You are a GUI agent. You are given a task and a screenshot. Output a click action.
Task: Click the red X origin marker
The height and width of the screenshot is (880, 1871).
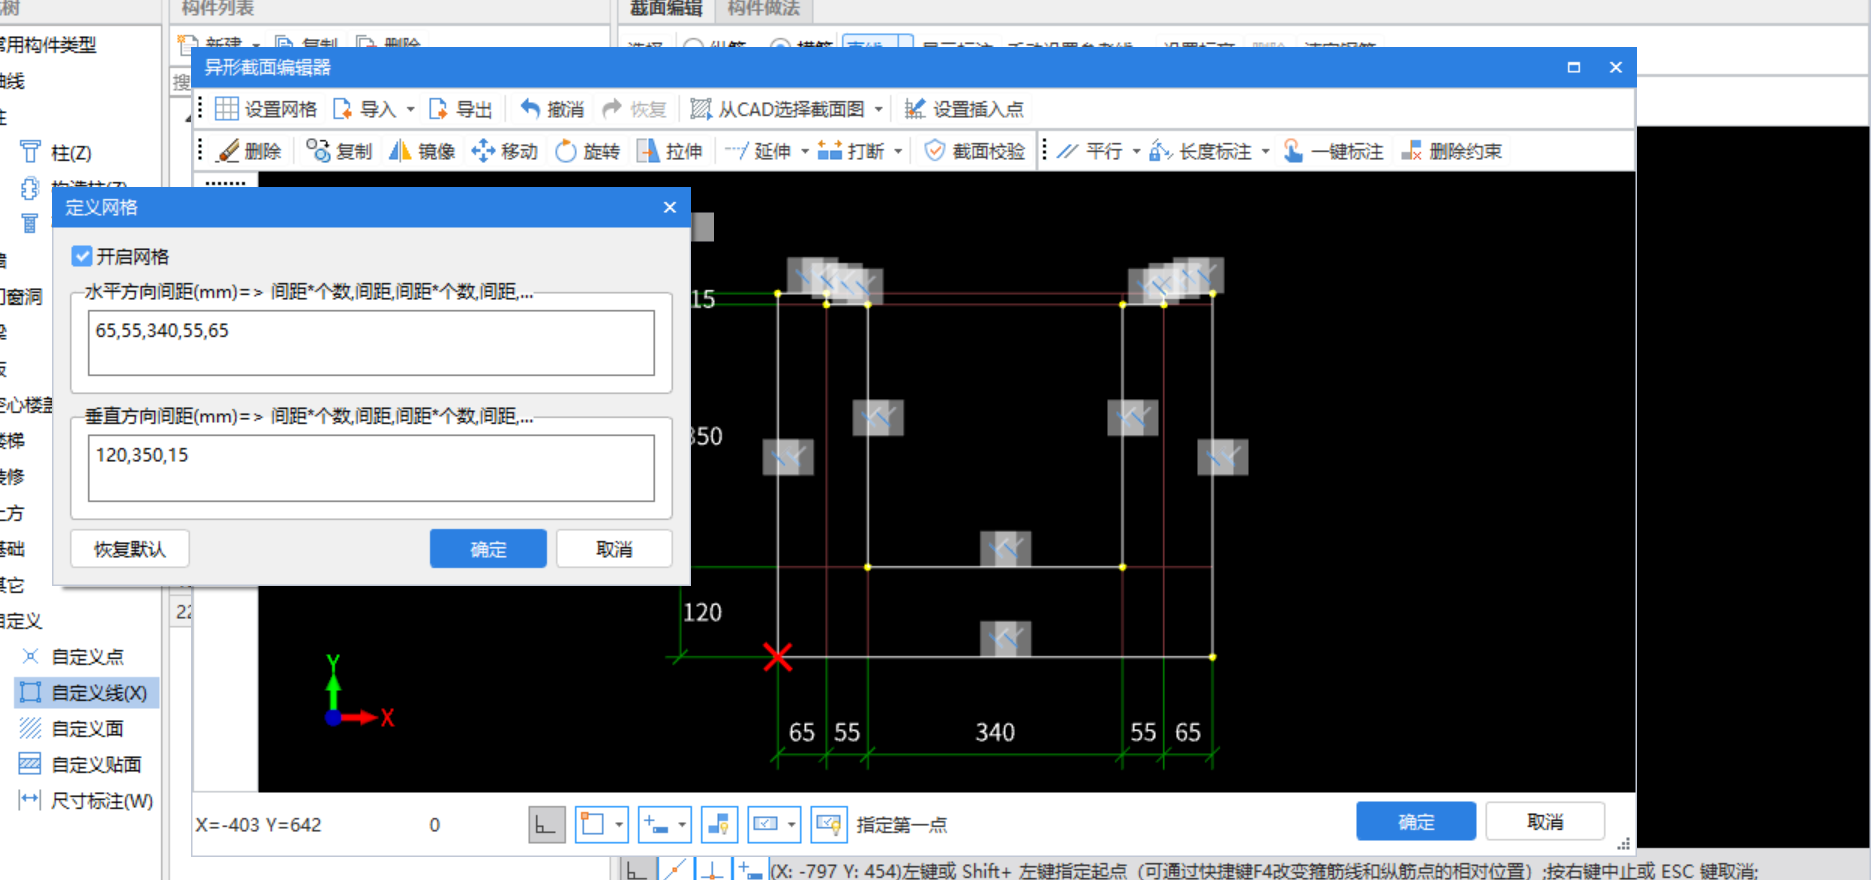(x=778, y=657)
